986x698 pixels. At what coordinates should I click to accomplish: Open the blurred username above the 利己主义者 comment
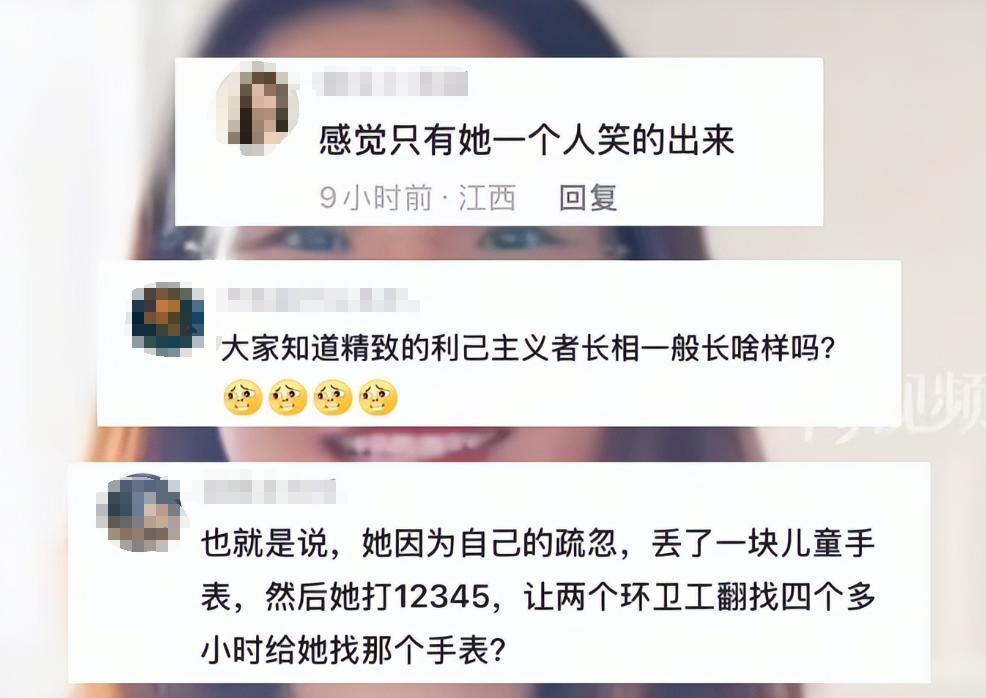[319, 299]
